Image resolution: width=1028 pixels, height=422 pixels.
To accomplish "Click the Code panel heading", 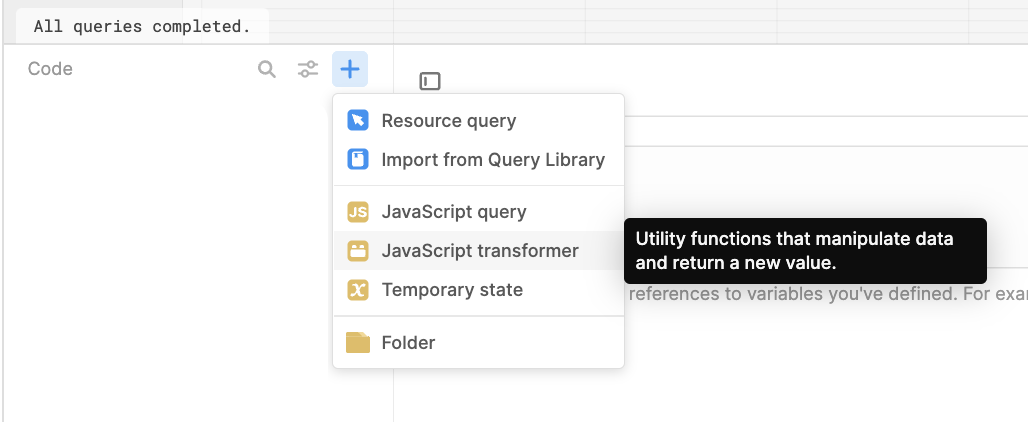I will [50, 69].
